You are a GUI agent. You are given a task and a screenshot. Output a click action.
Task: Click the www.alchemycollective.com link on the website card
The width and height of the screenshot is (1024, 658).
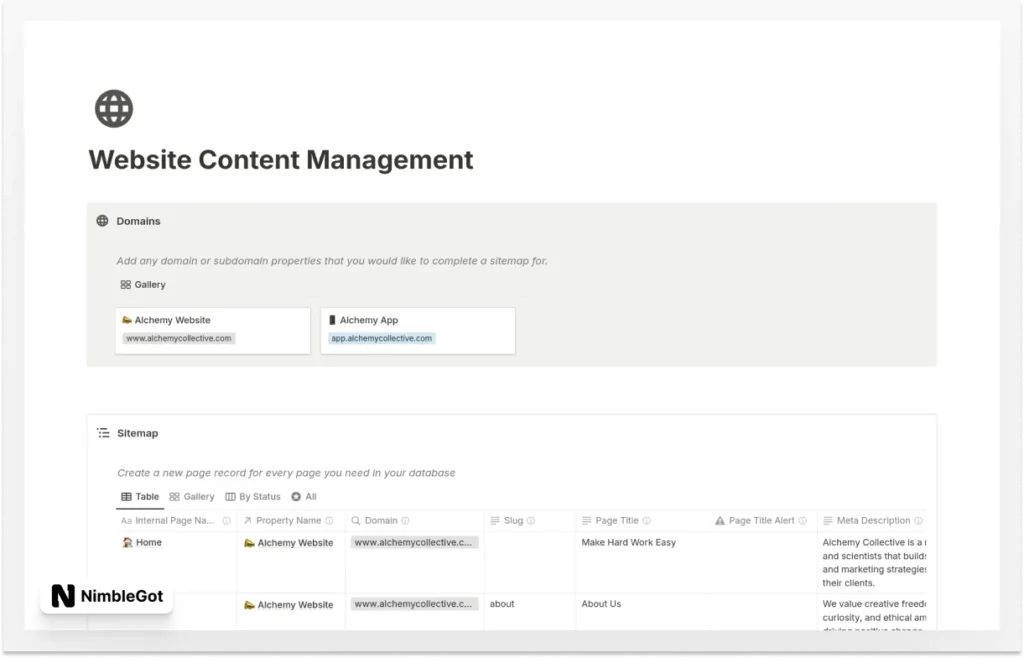pos(178,338)
